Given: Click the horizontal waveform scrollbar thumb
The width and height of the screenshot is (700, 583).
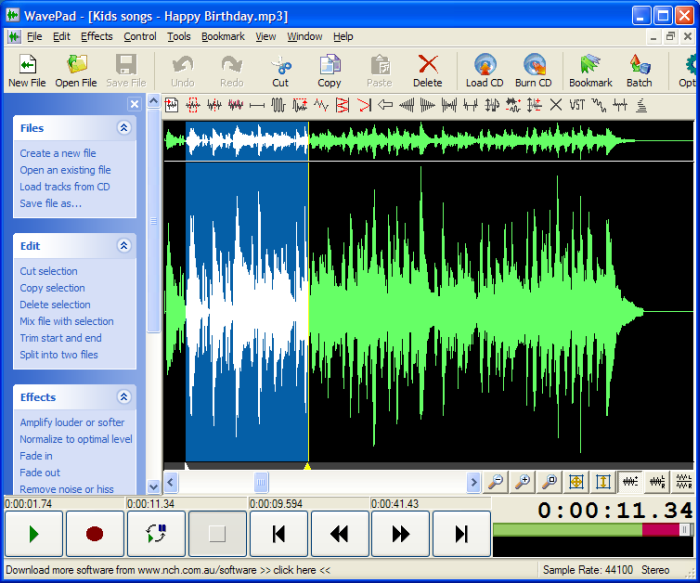Looking at the screenshot, I should (x=261, y=482).
